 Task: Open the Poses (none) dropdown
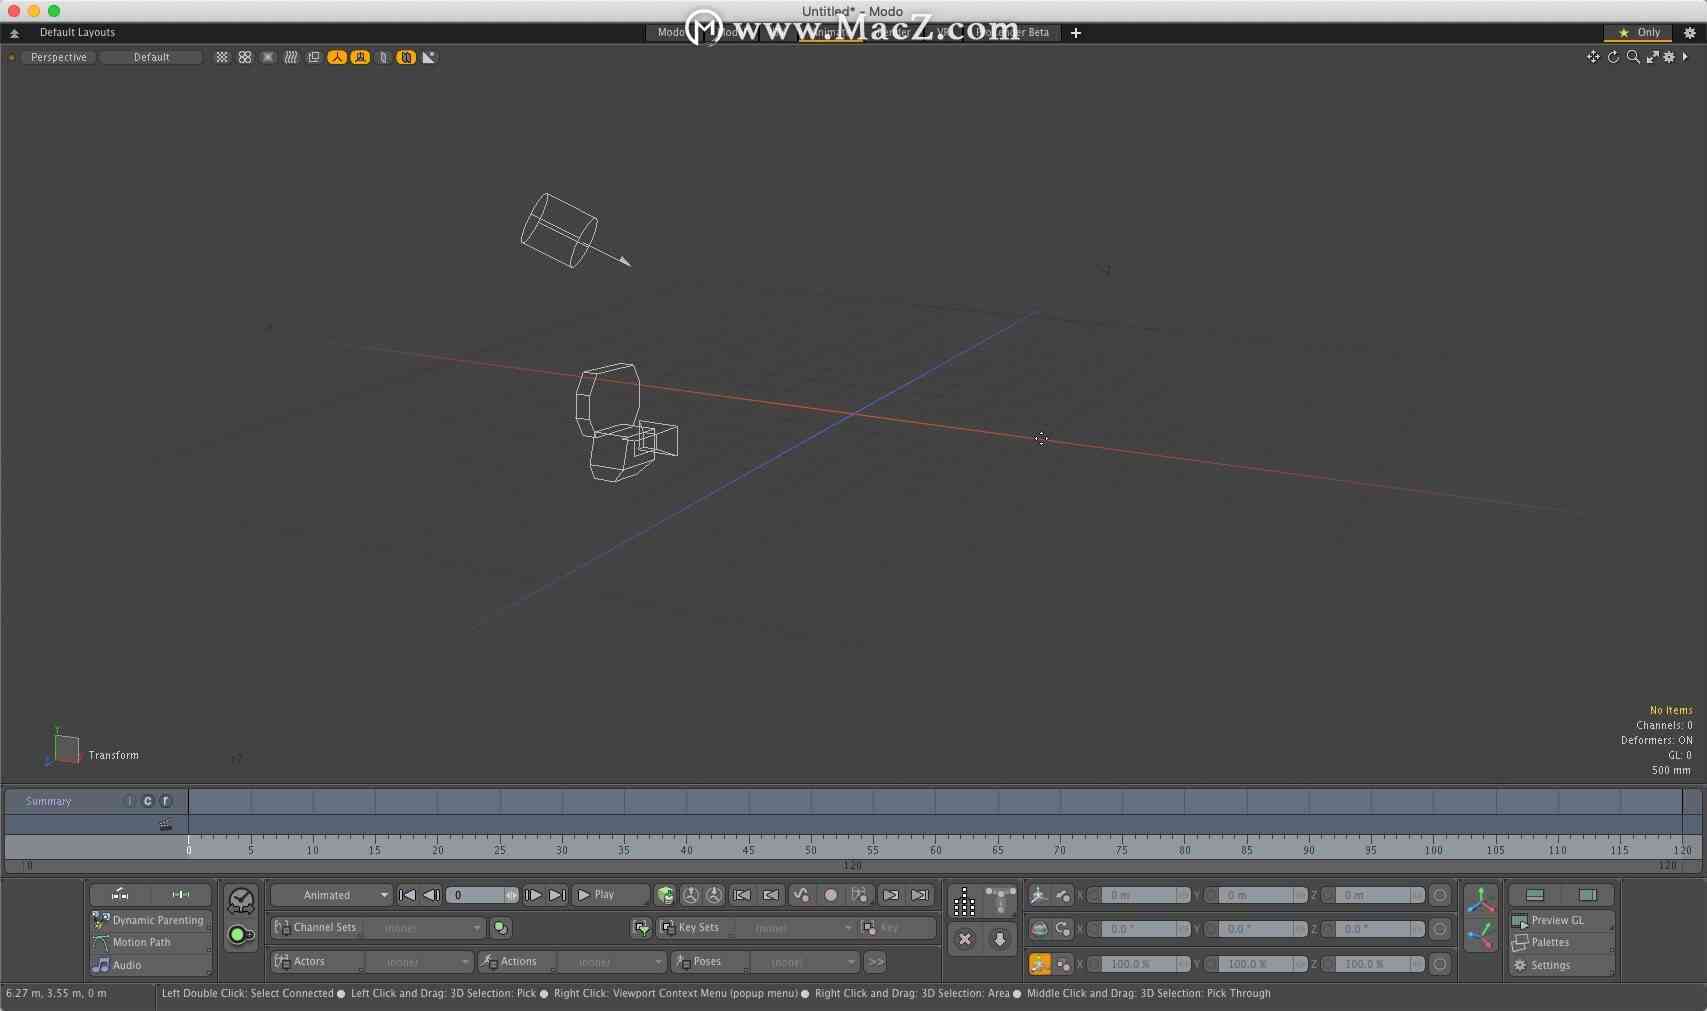804,962
